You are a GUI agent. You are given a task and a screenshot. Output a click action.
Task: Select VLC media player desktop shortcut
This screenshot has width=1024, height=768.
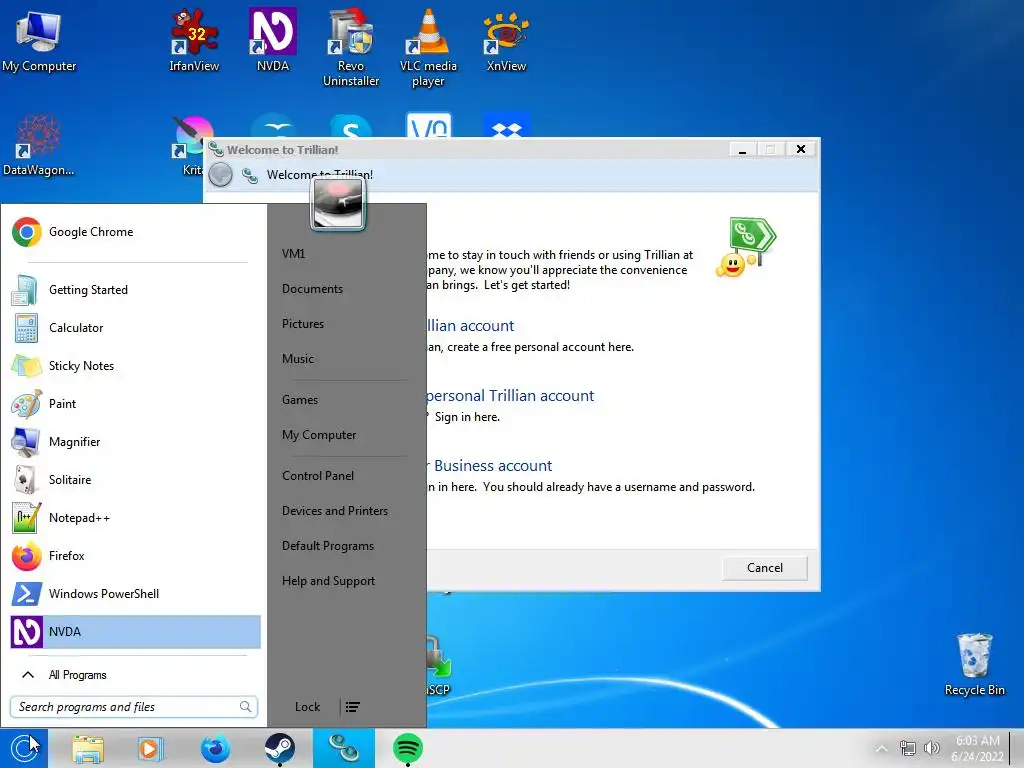tap(428, 48)
